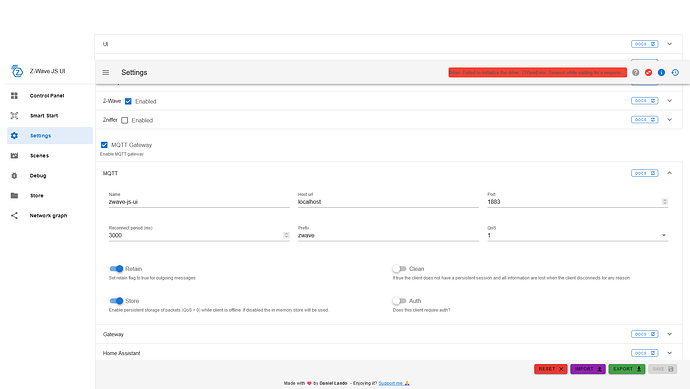Screen dimensions: 690x389
Task: Open Debug from the sidebar
Action: 50,176
